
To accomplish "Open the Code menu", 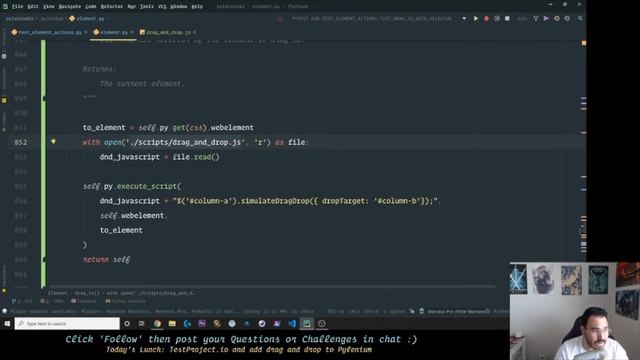I will point(91,7).
